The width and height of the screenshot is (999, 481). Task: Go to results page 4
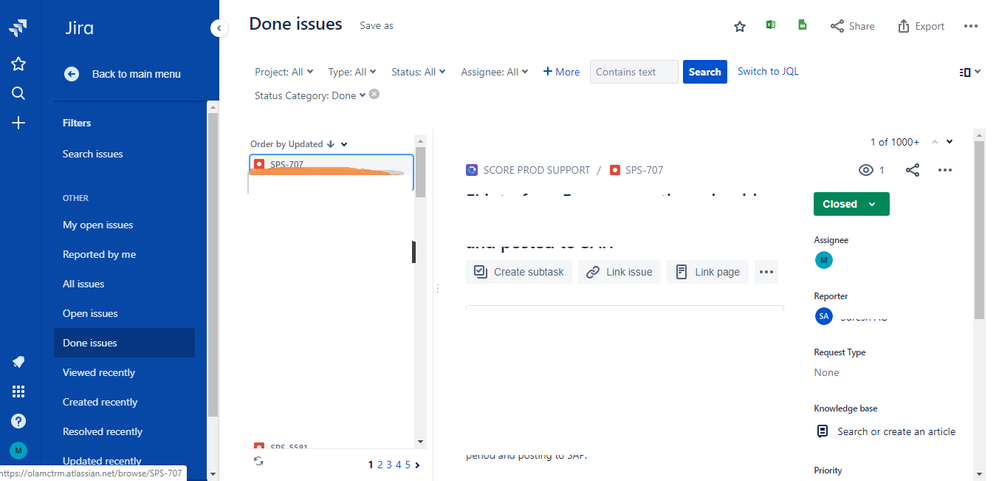(x=399, y=465)
